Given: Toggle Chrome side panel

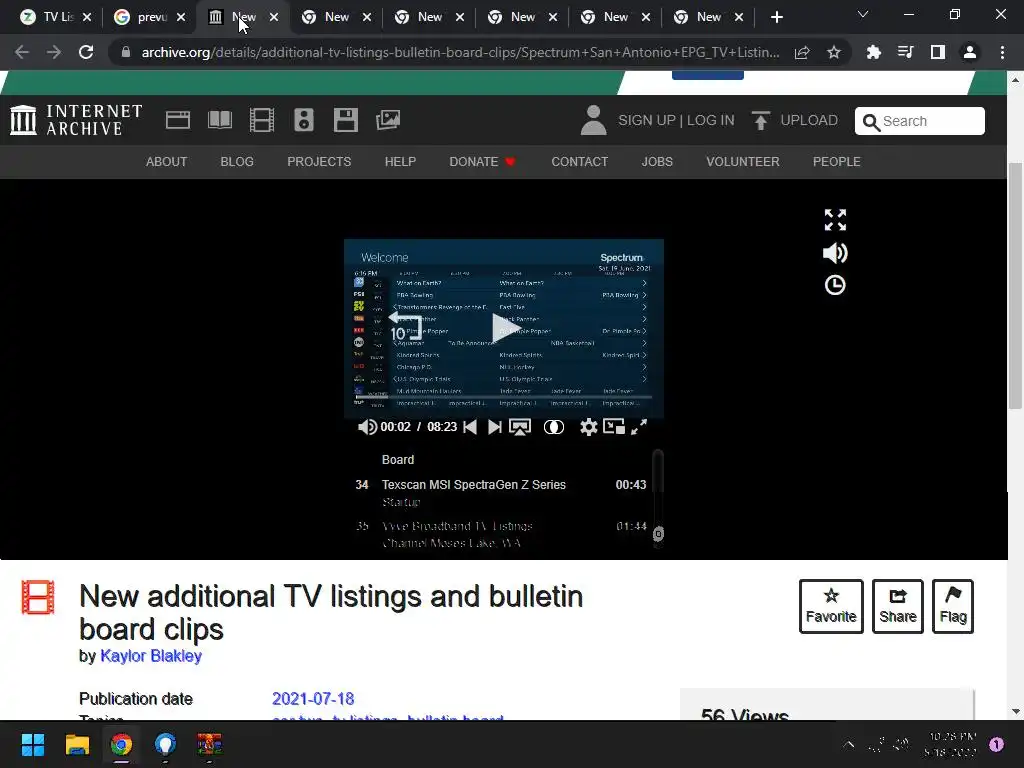Looking at the screenshot, I should point(938,52).
